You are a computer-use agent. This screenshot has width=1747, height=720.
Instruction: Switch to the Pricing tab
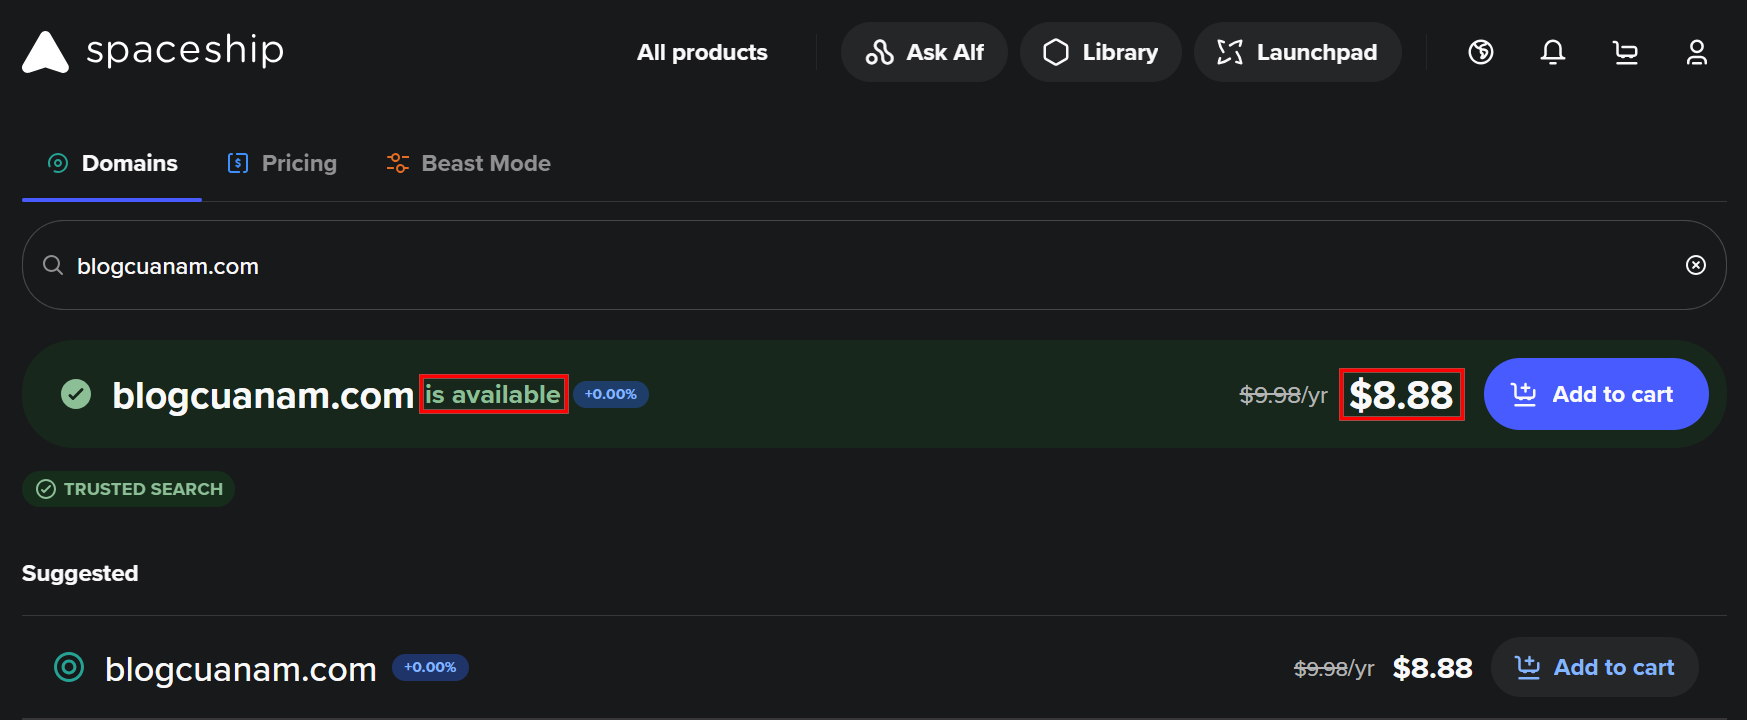283,163
